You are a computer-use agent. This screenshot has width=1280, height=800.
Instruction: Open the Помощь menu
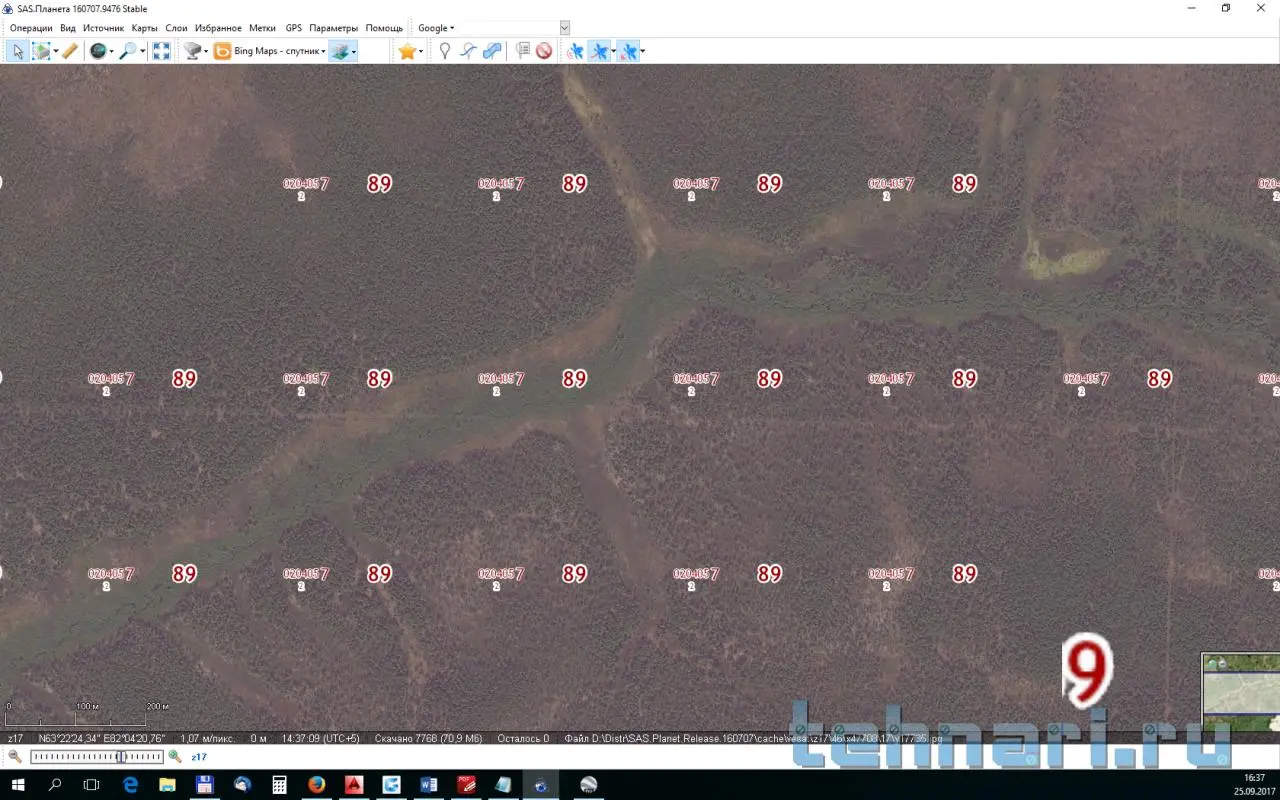coord(384,28)
